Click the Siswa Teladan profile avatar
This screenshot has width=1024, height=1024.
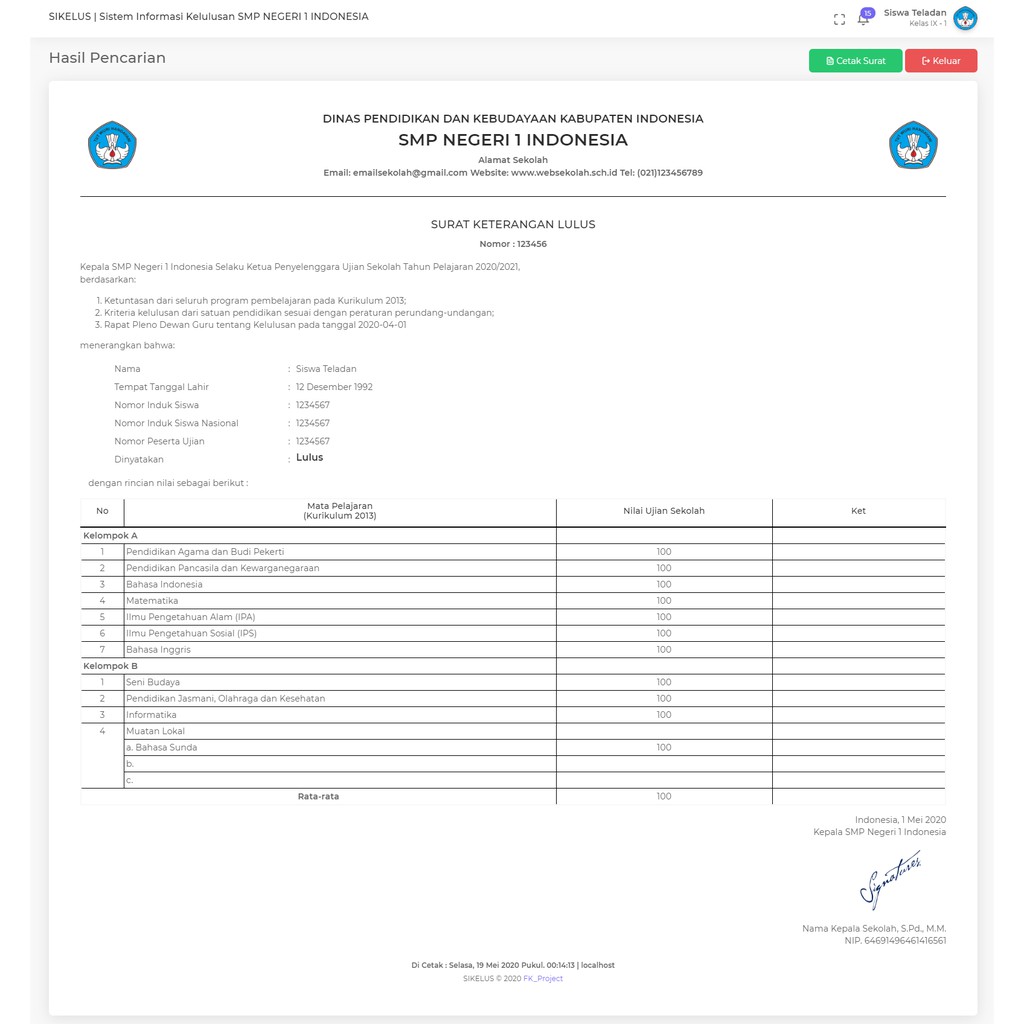pyautogui.click(x=965, y=18)
